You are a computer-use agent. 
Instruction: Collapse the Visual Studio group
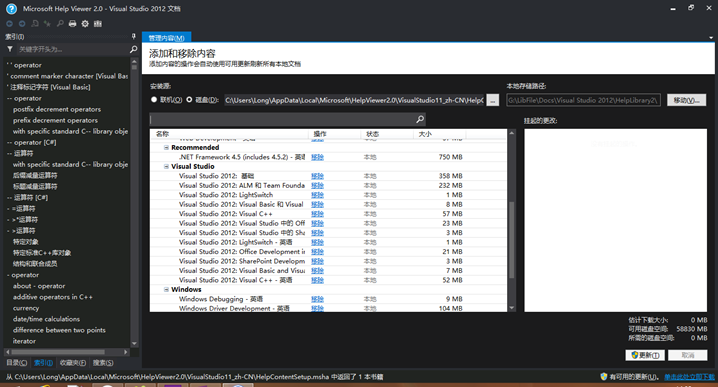click(x=167, y=167)
